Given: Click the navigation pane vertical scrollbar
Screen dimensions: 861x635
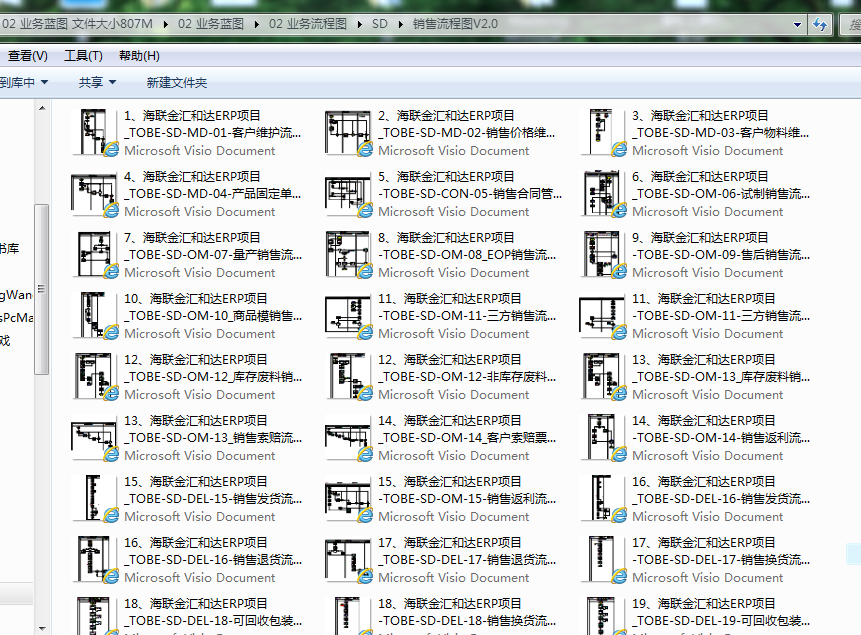Looking at the screenshot, I should [41, 290].
